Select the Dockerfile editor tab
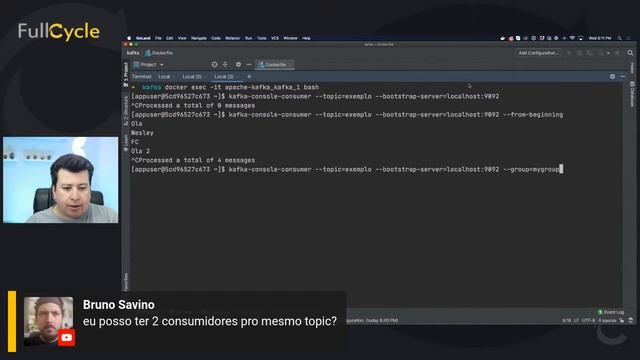640x360 pixels. (275, 64)
